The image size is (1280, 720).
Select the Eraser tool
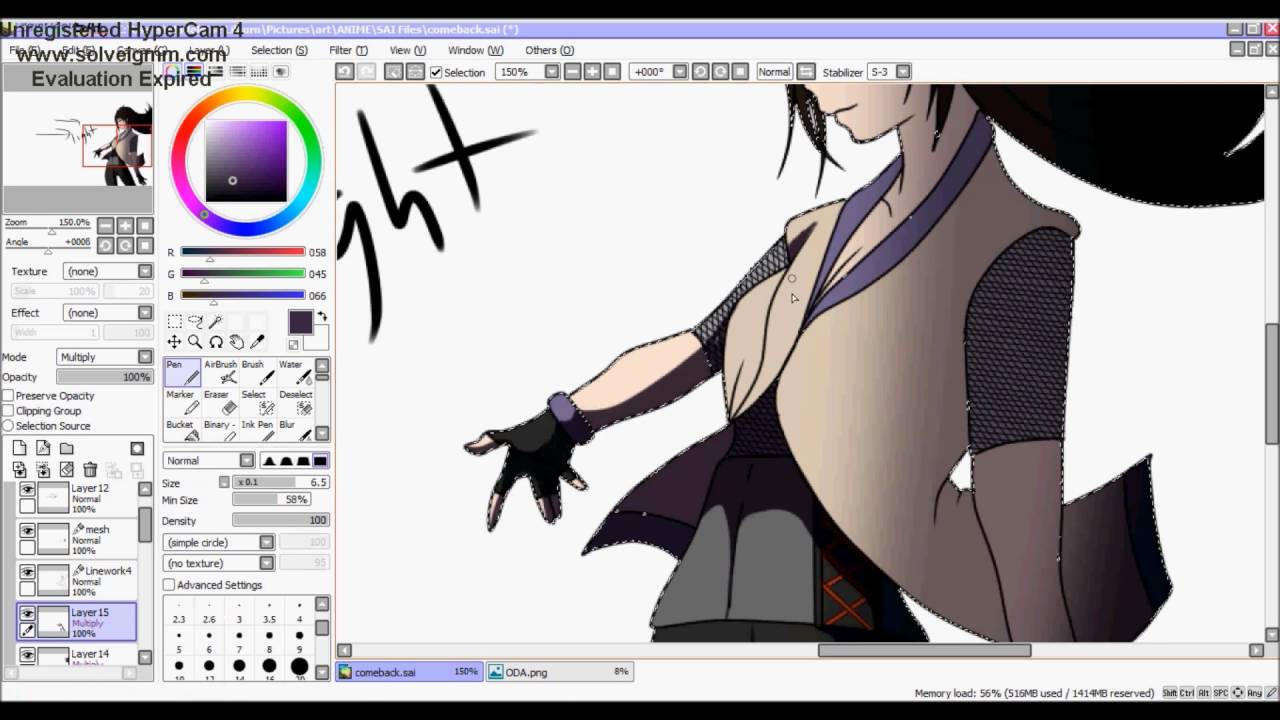point(220,402)
